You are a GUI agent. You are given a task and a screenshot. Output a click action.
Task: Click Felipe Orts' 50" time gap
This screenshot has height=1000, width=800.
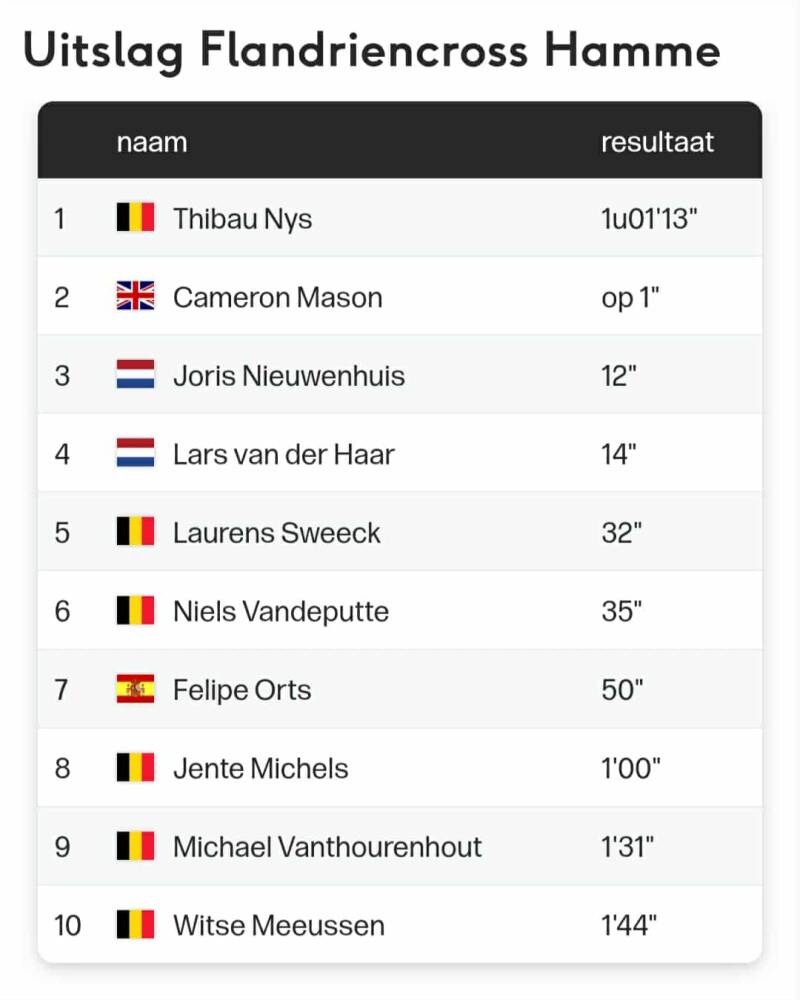(622, 690)
